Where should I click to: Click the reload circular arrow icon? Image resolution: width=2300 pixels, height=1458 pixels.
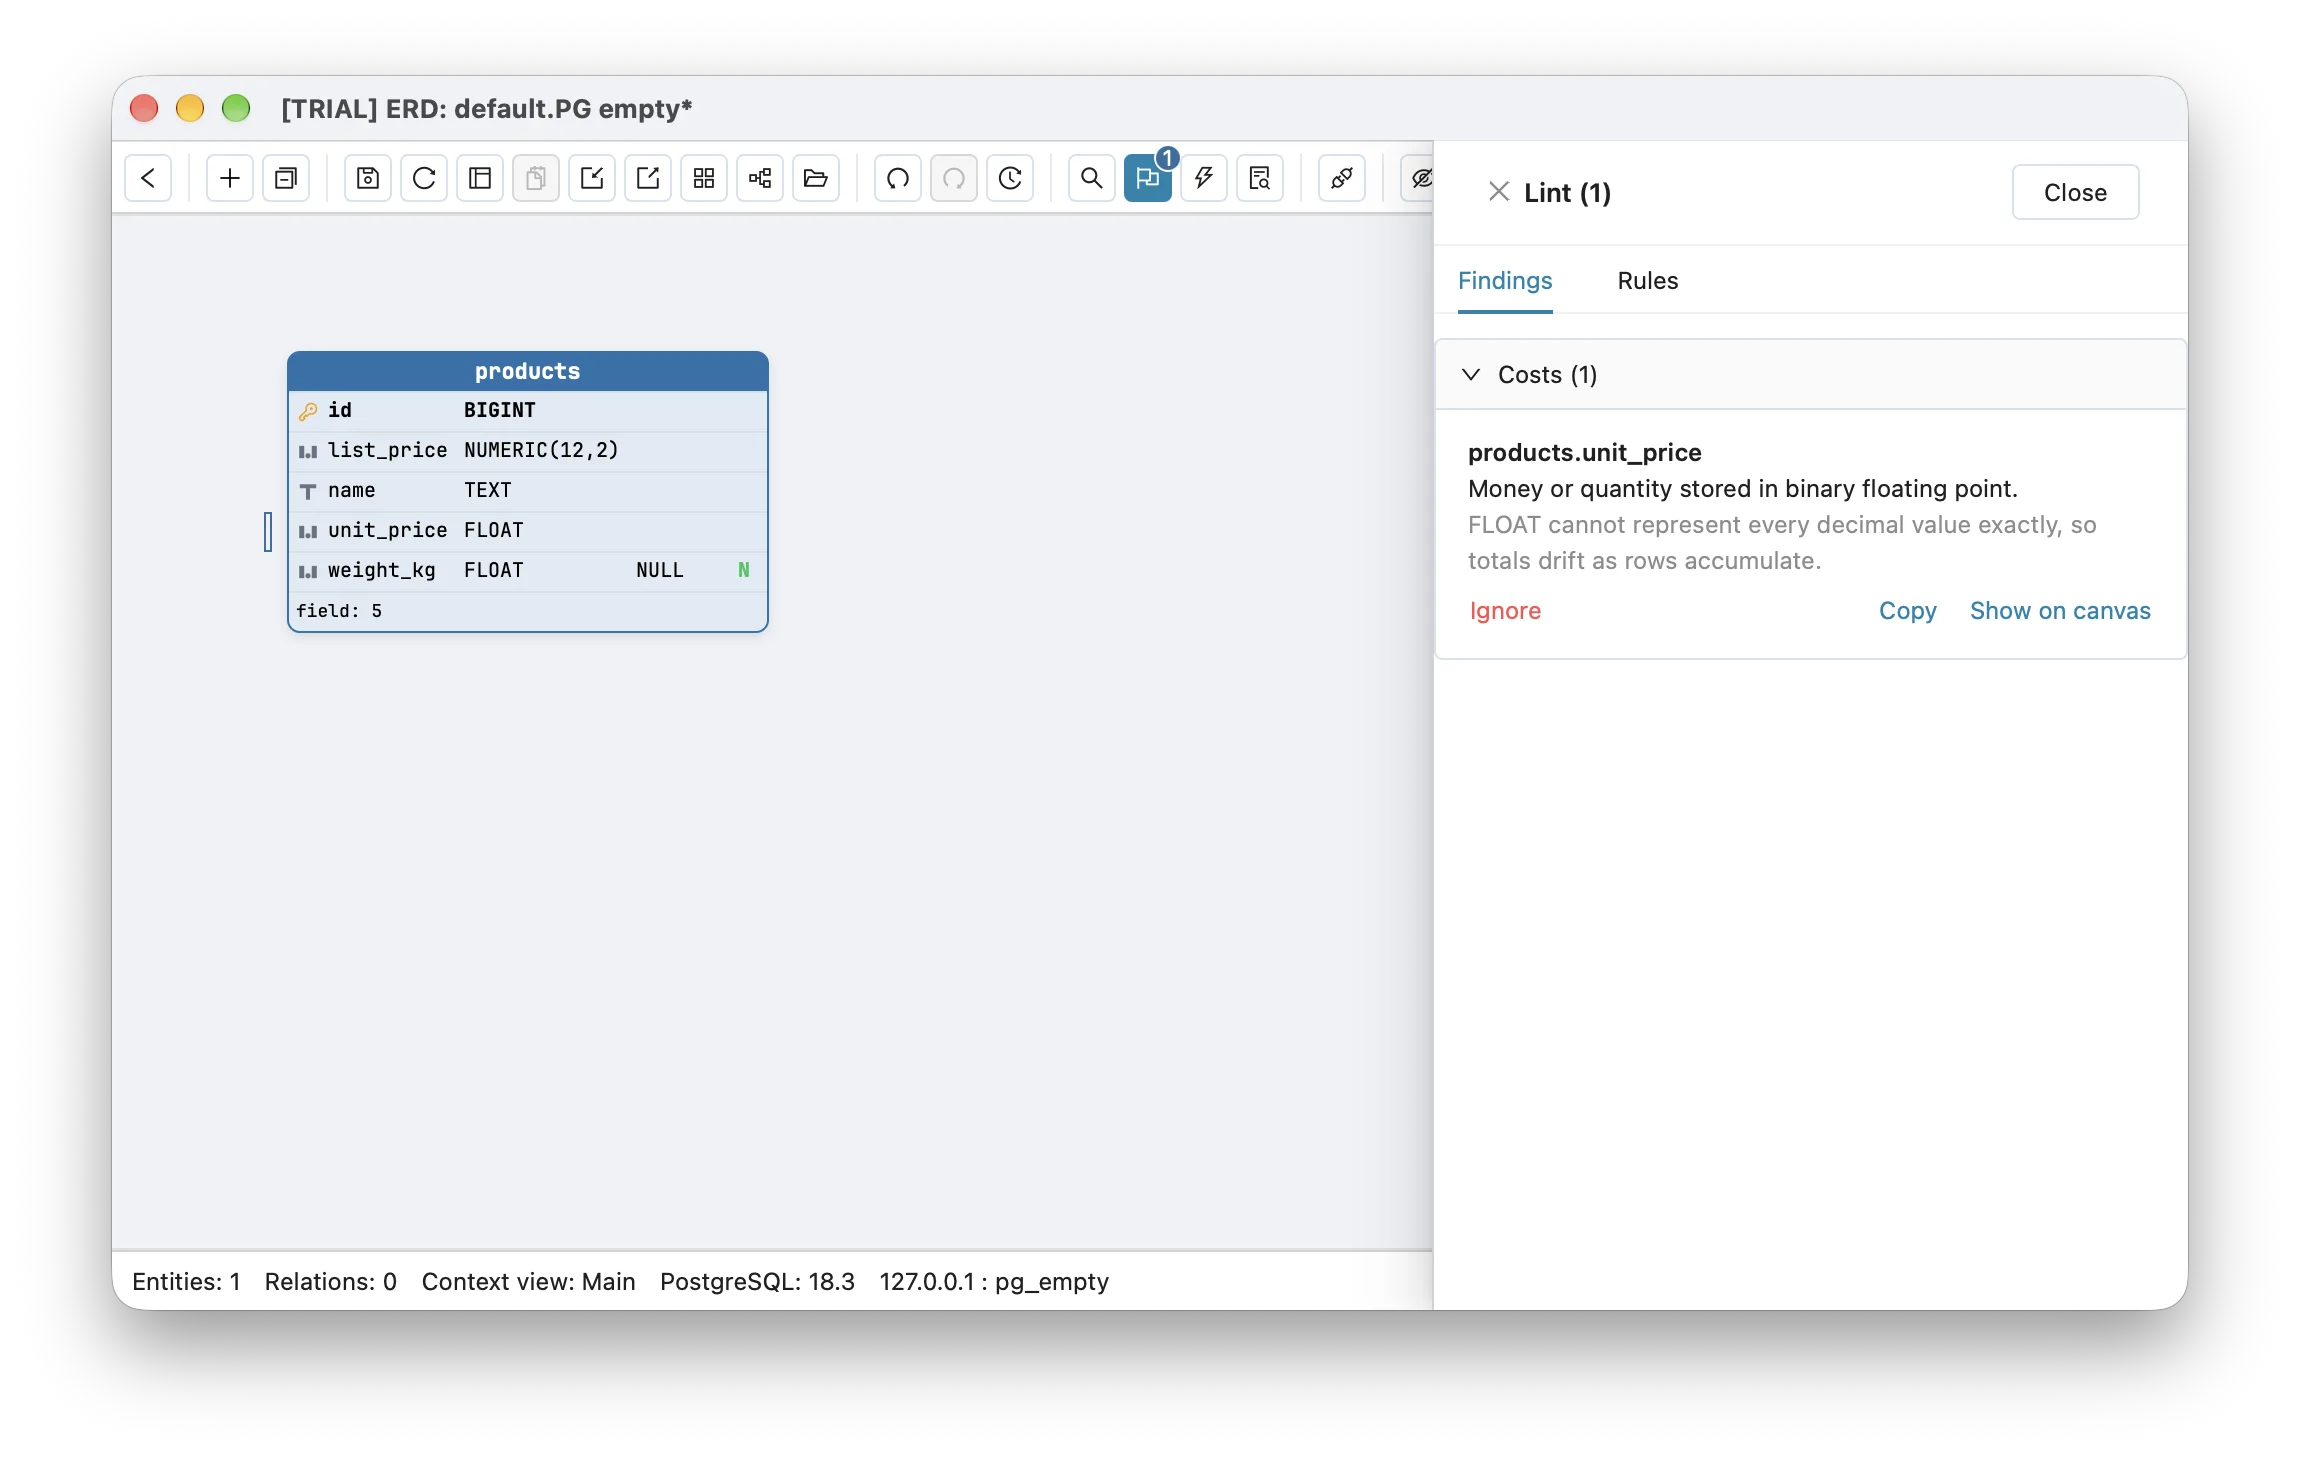pos(424,178)
